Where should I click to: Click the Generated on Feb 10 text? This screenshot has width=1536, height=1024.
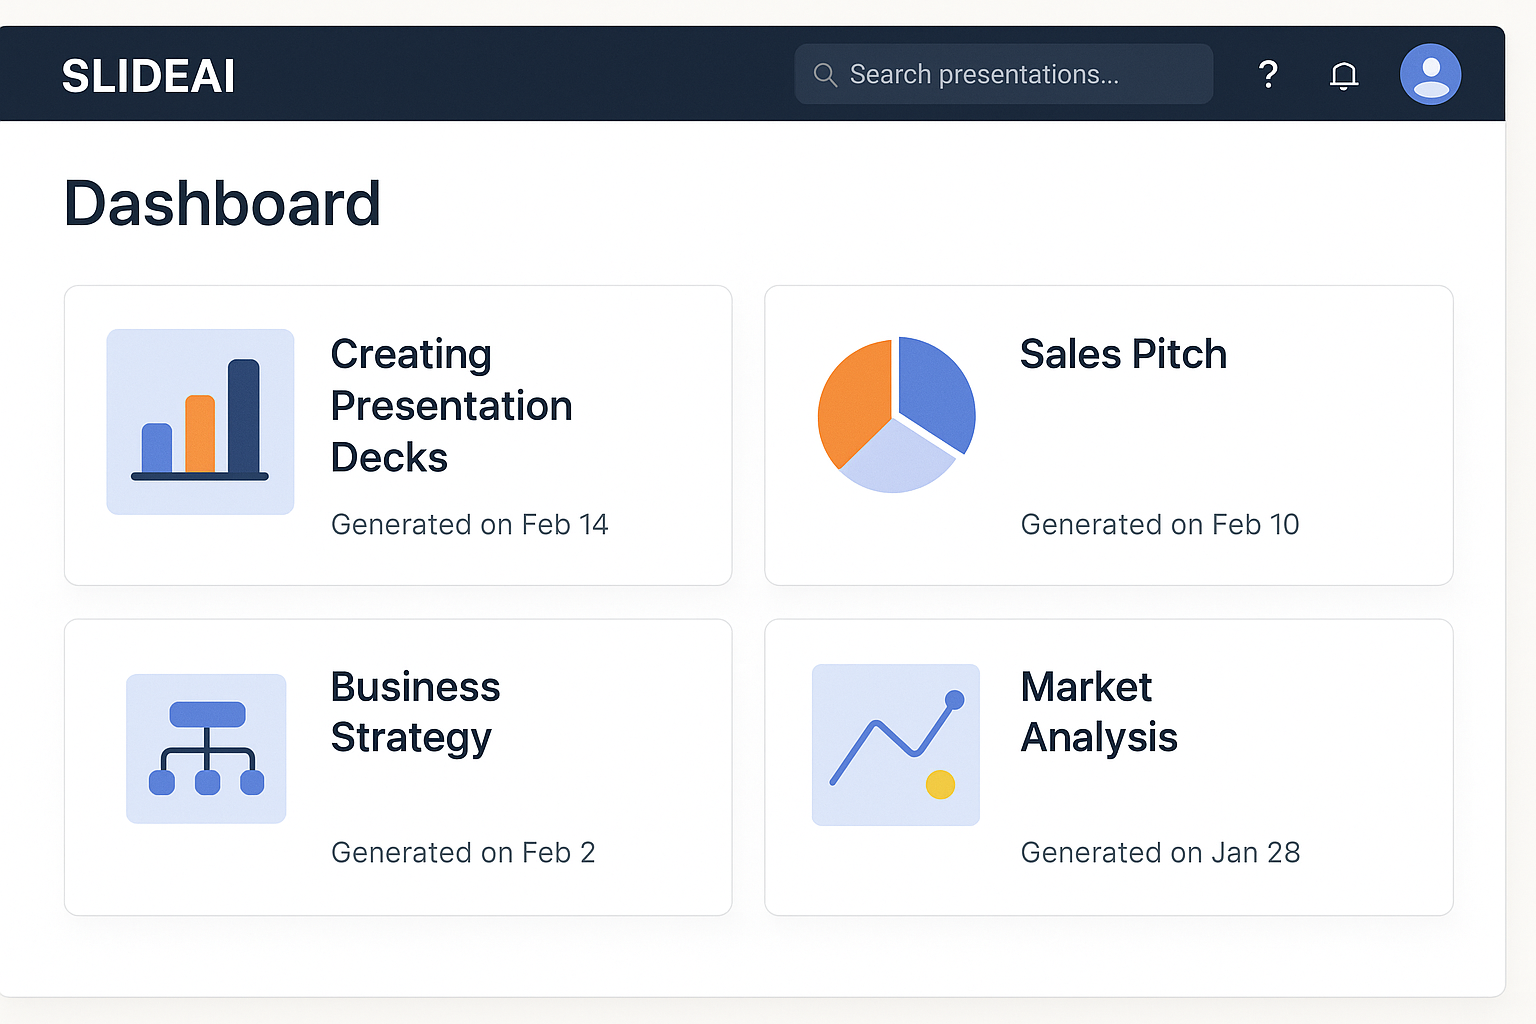1159,525
